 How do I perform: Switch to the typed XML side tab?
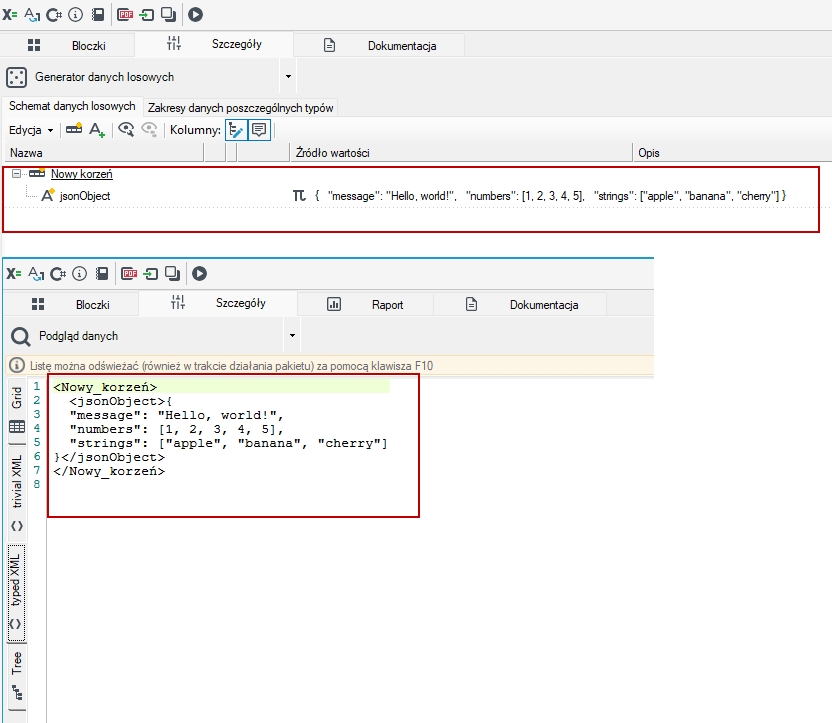pos(16,593)
